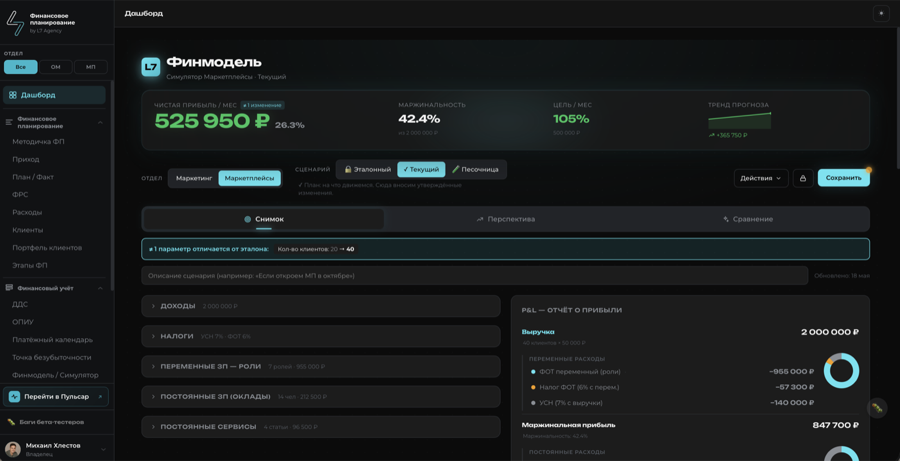Click the donut chart for variable expenses

click(x=841, y=371)
